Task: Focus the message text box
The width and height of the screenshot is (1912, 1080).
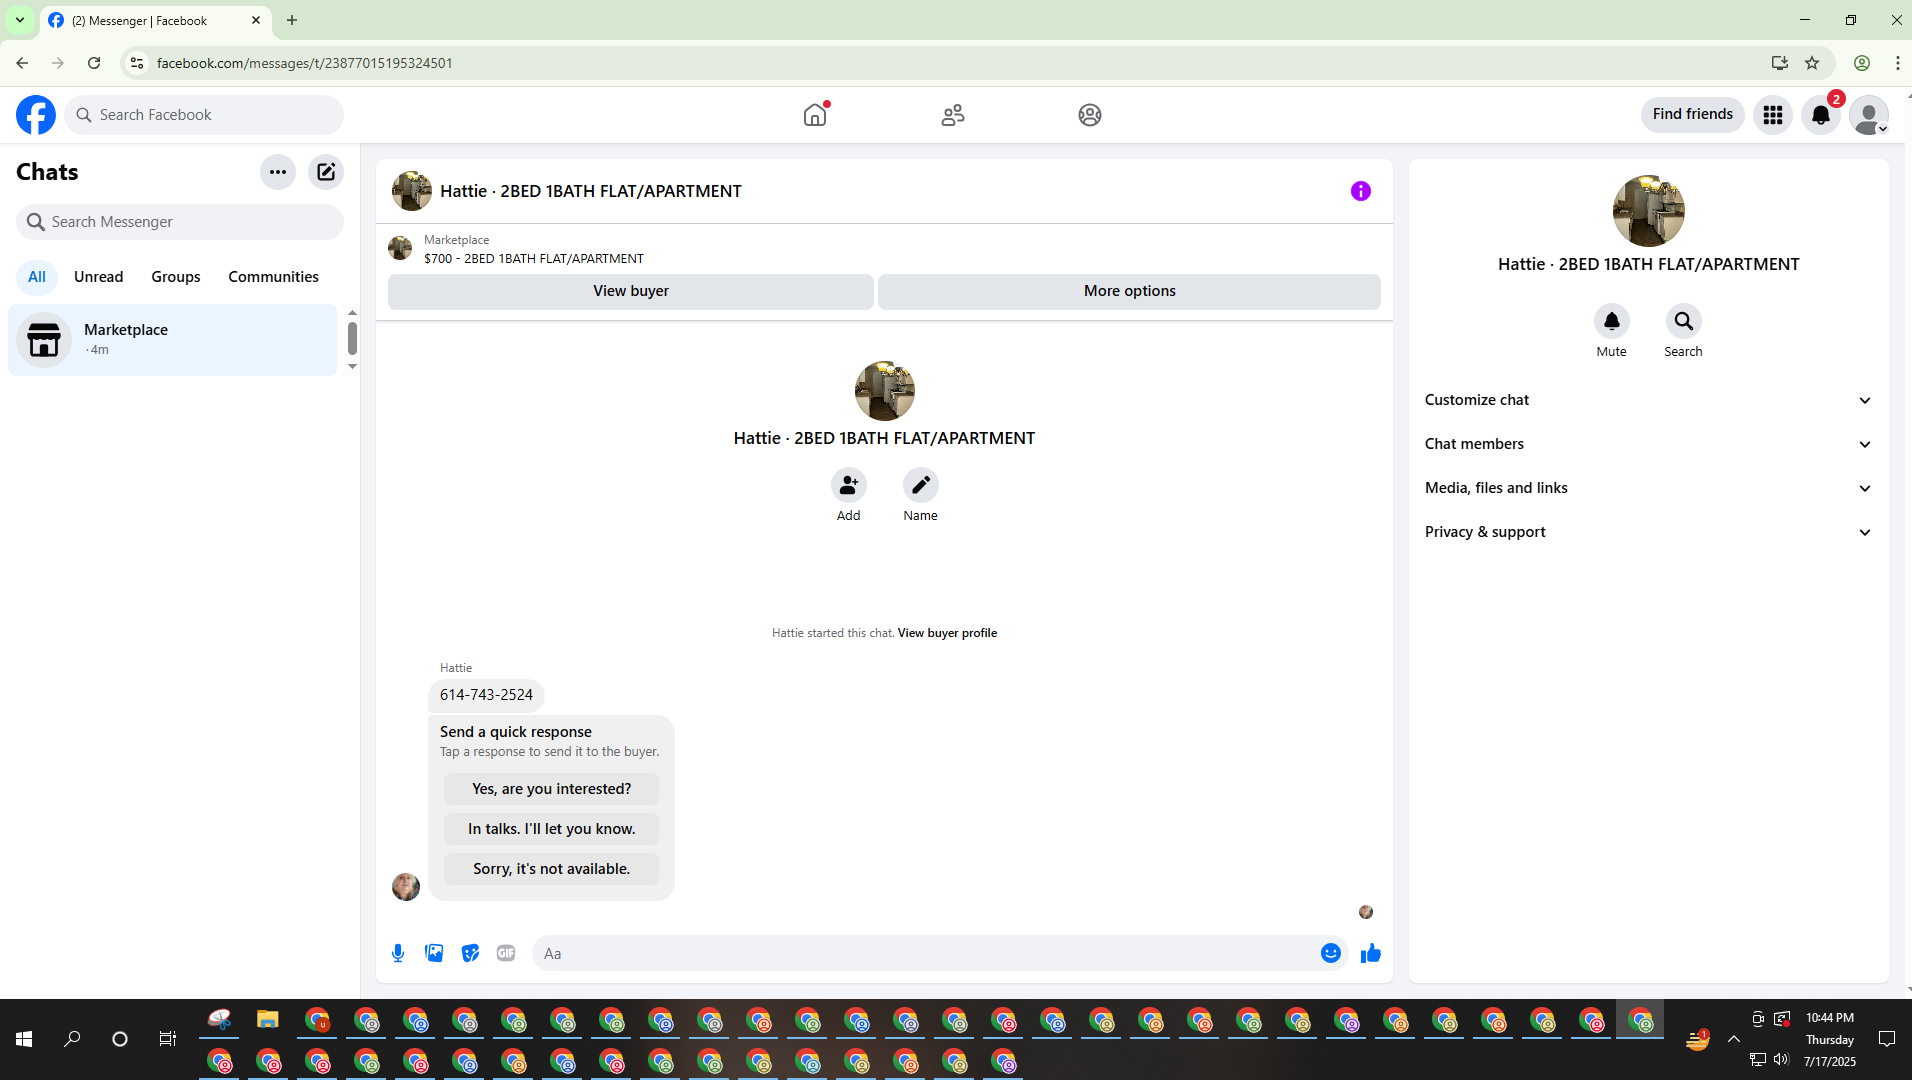Action: [926, 954]
